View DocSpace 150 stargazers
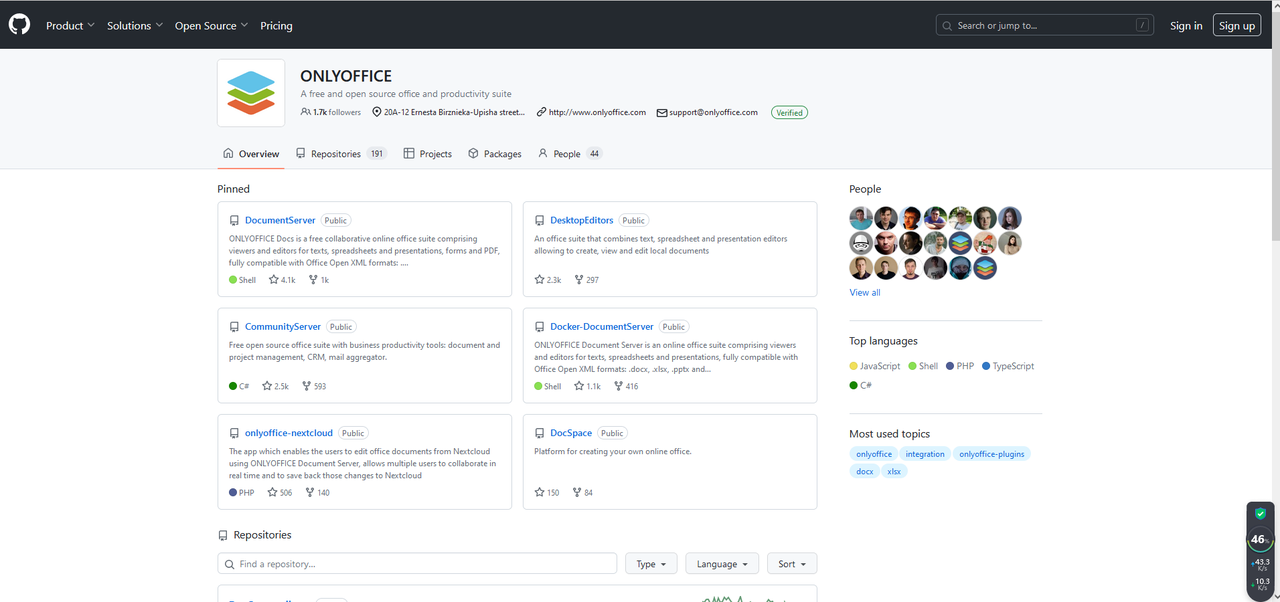 click(x=547, y=493)
